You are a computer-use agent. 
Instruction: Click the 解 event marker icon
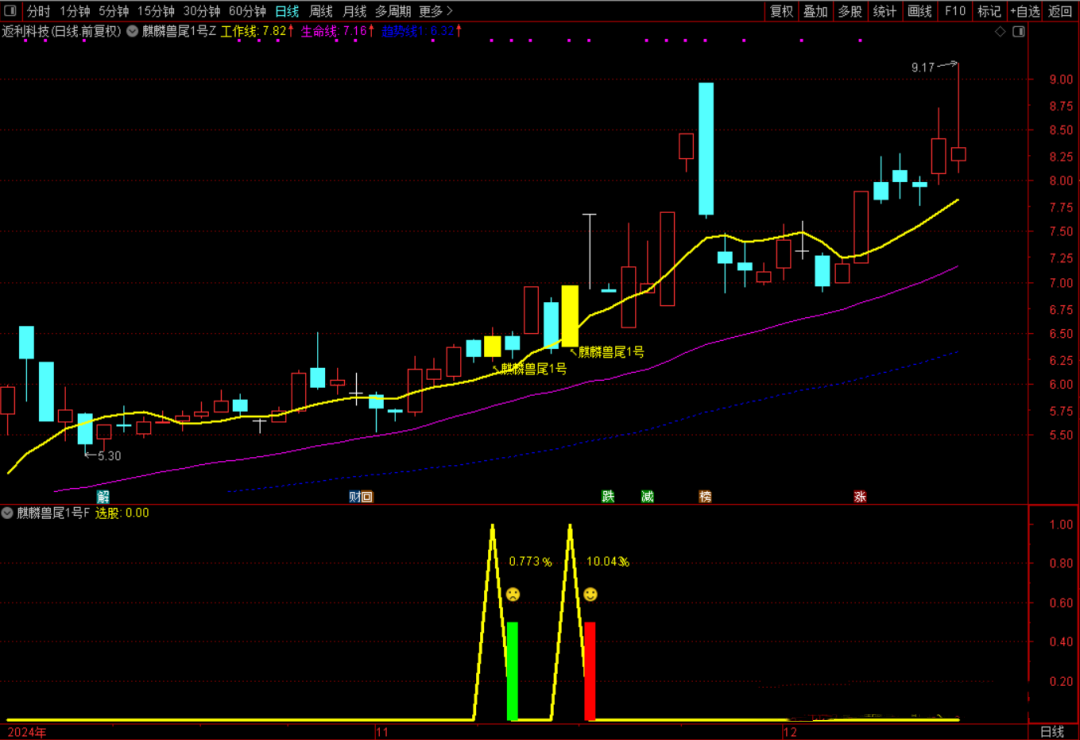(x=103, y=497)
